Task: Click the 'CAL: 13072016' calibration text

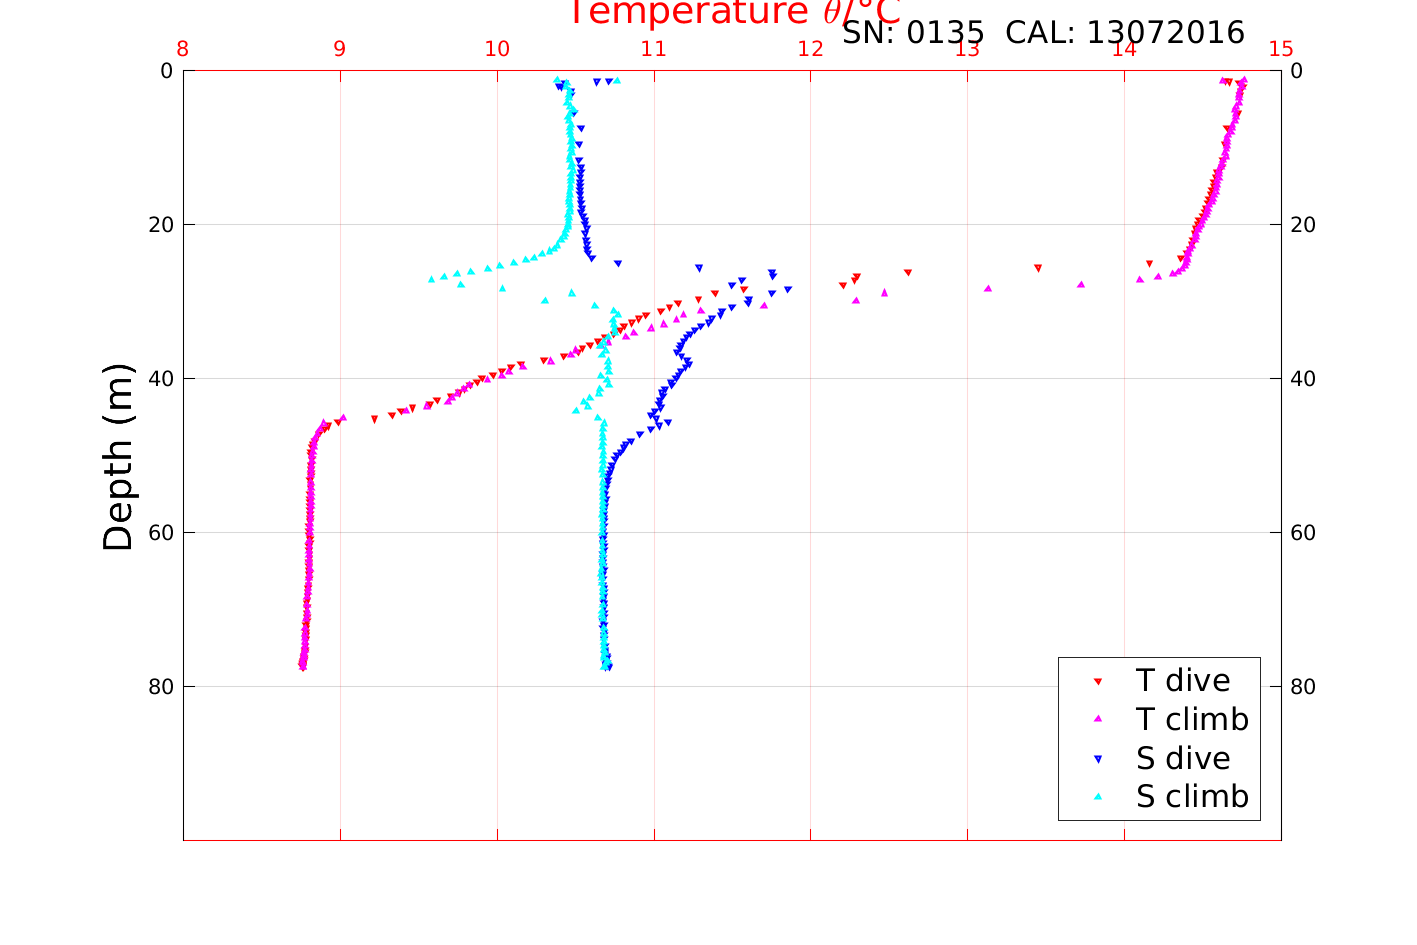Action: tap(1125, 32)
